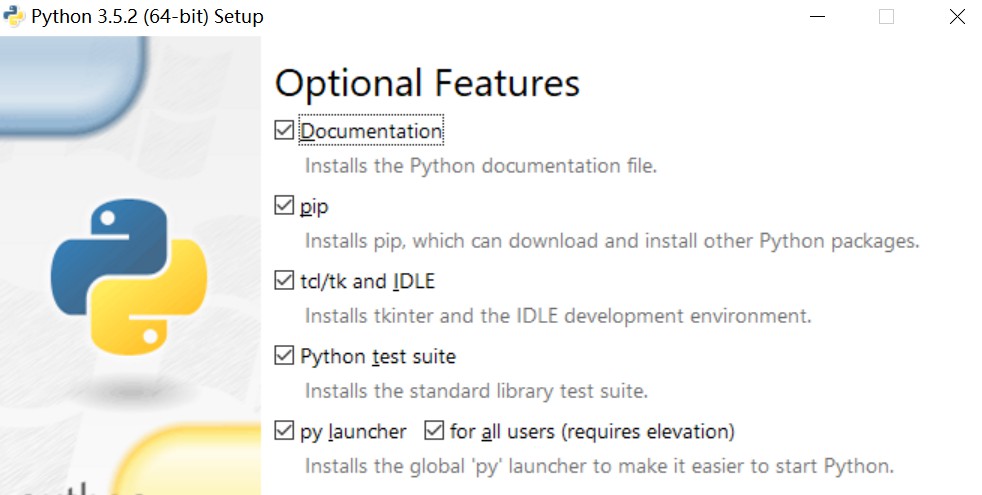Screen dimensions: 982x495
Task: Click the Optional Features heading
Action: point(427,83)
